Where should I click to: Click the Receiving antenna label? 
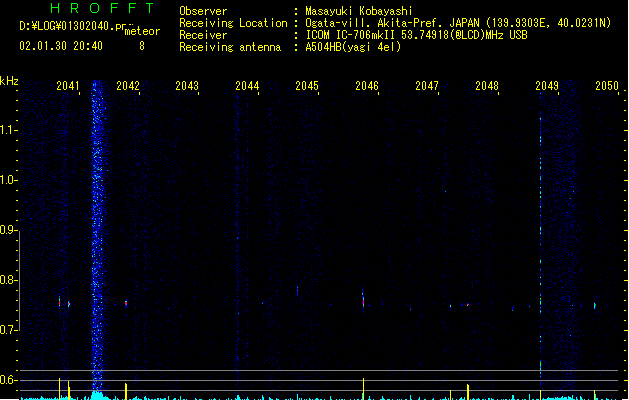(x=230, y=47)
